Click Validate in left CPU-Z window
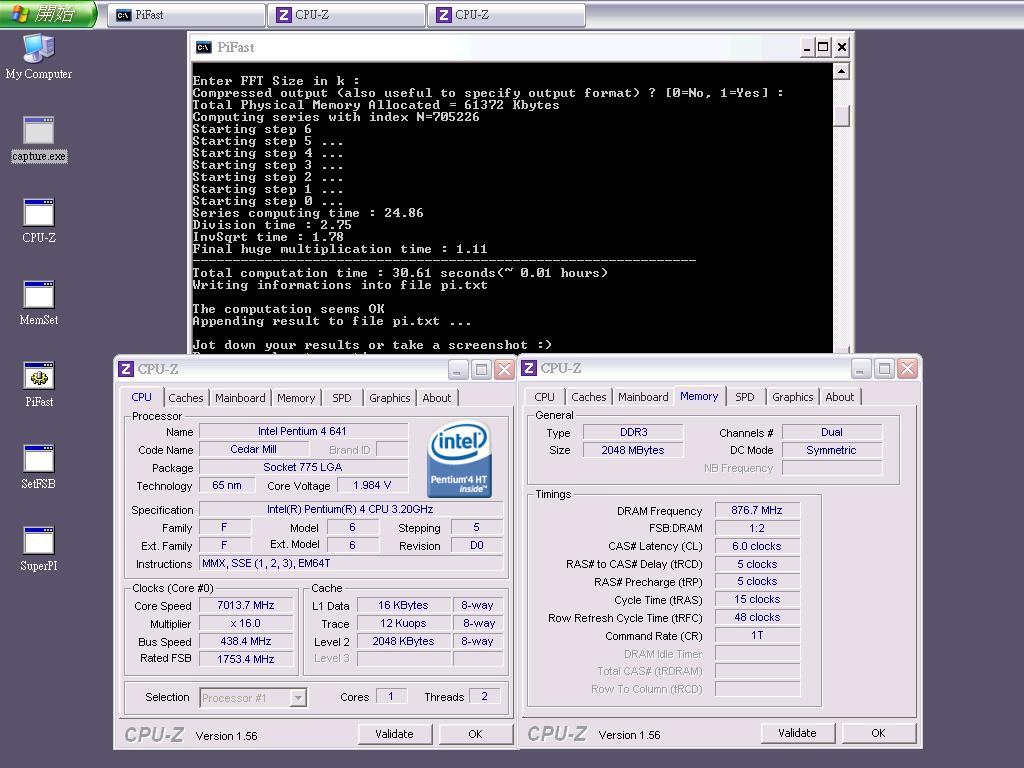The image size is (1024, 768). pos(394,734)
